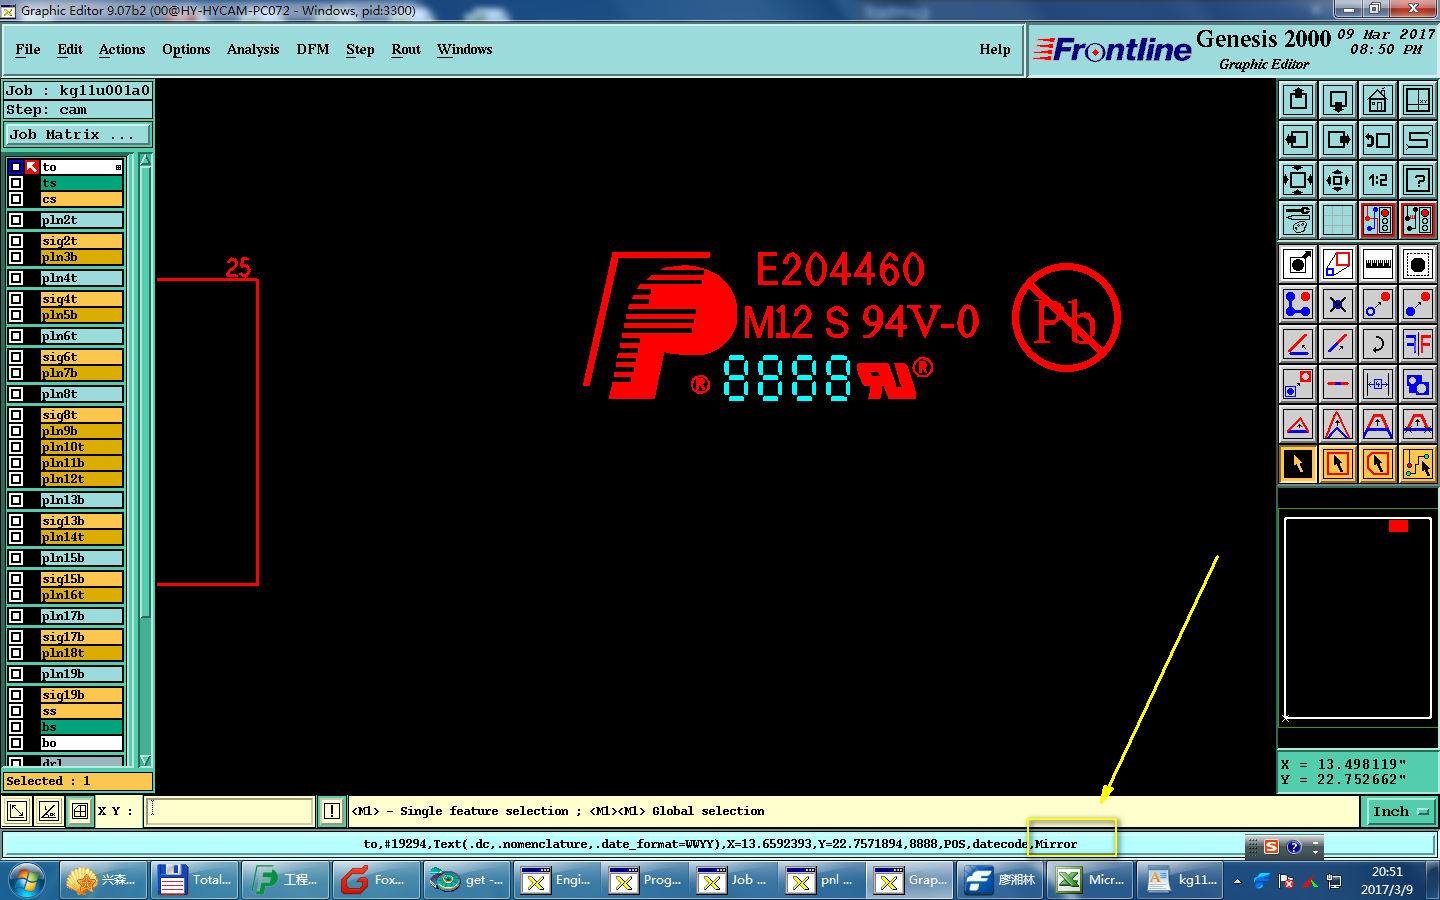This screenshot has width=1440, height=900.
Task: Click the pan up arrow icon
Action: pyautogui.click(x=1298, y=100)
